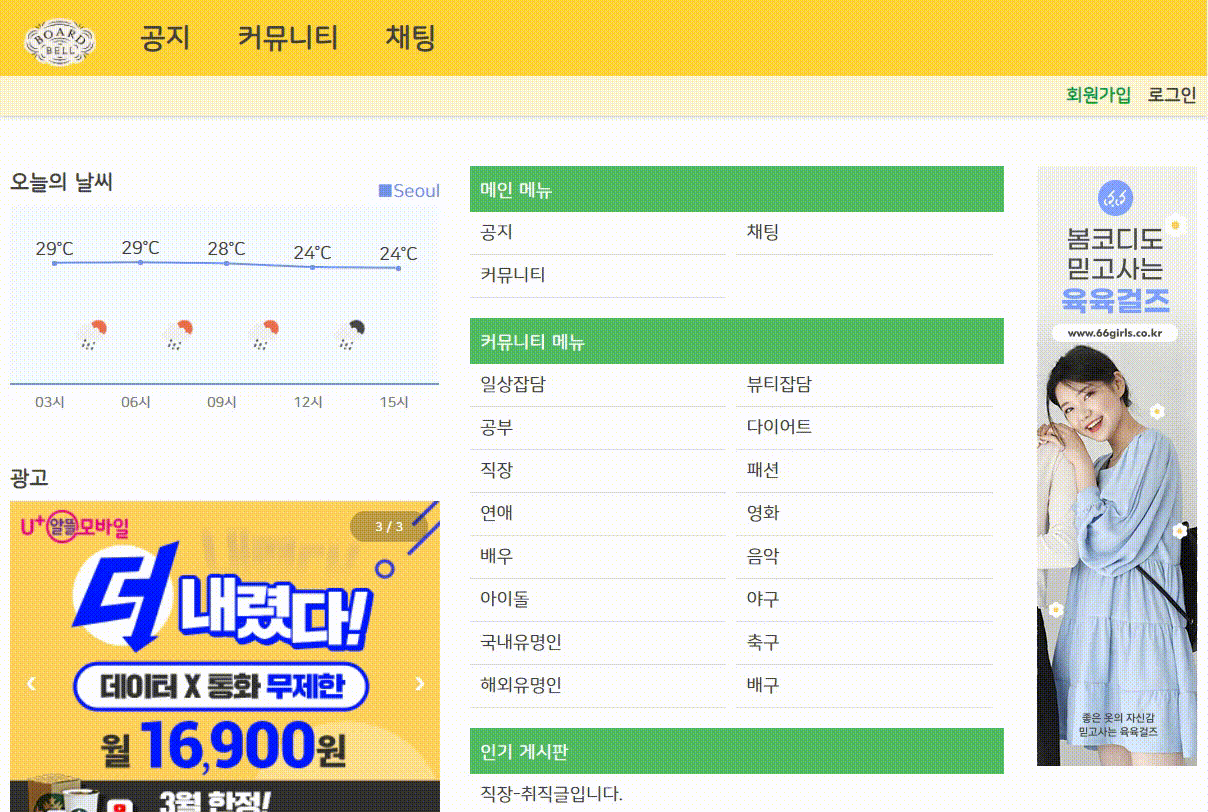The image size is (1208, 812).
Task: Open the 배우 board
Action: pos(597,557)
